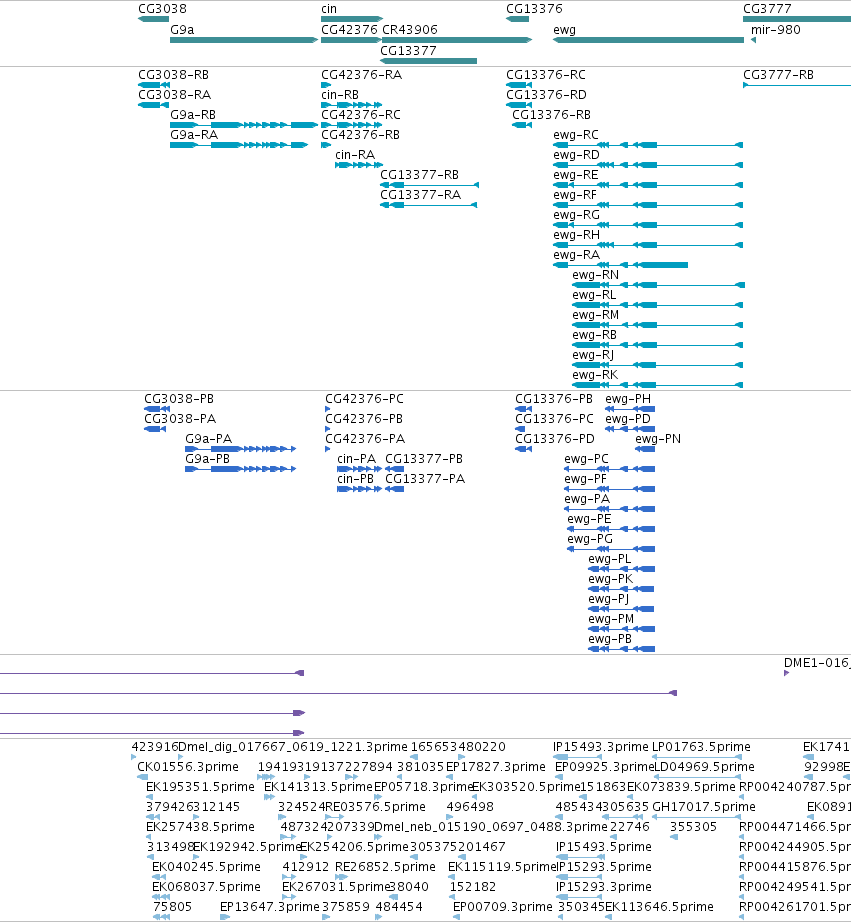Open EST EK113646.5prime

[x=659, y=907]
